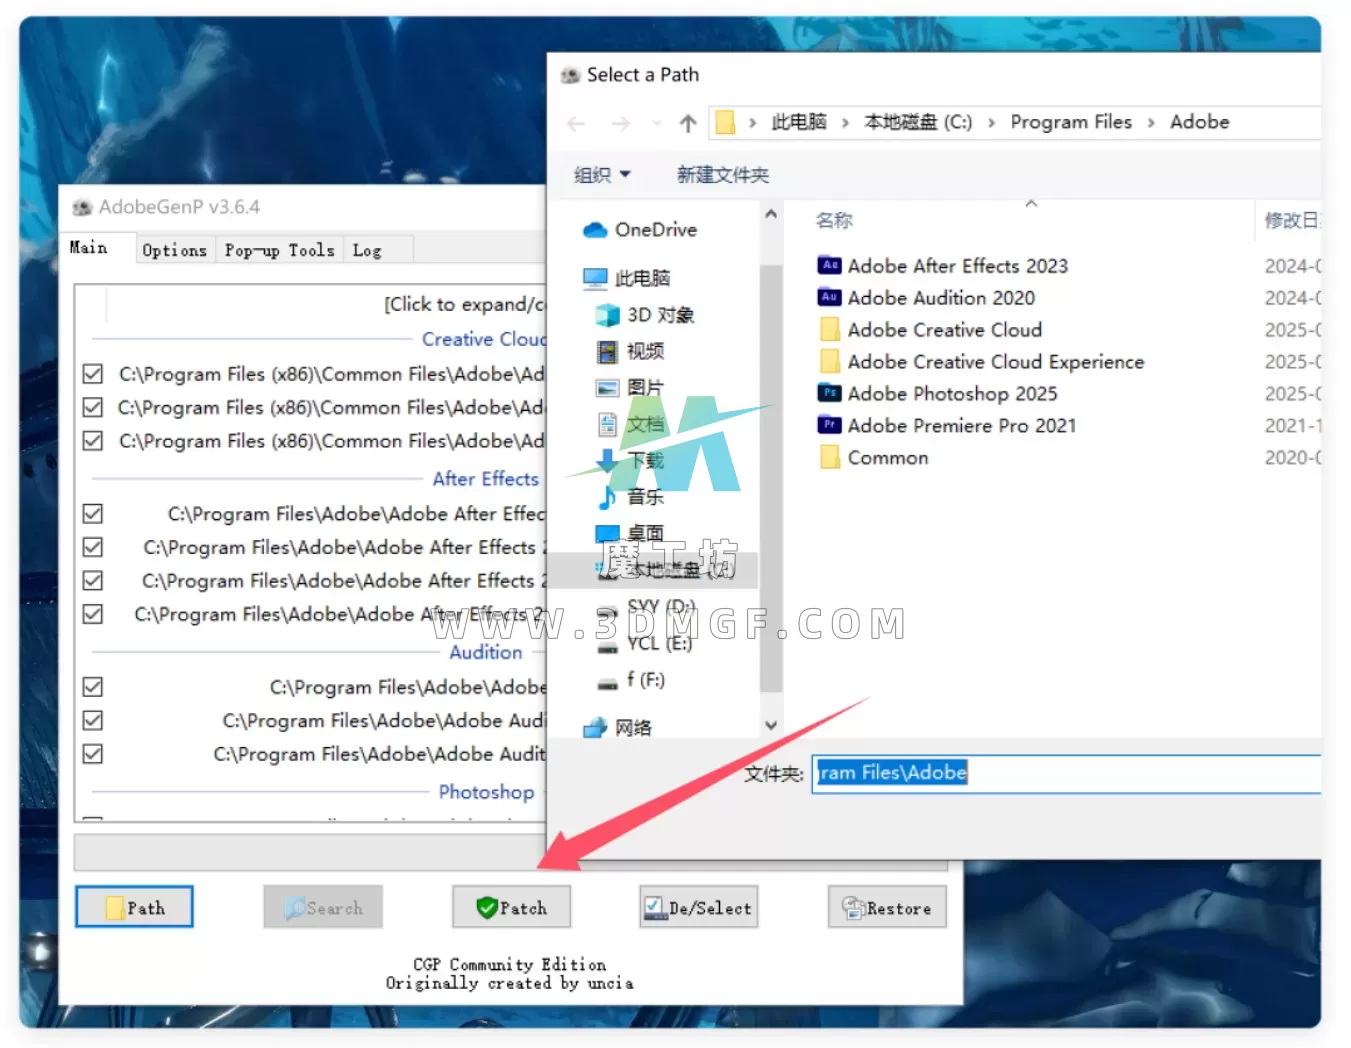Viewport: 1351px width, 1048px height.
Task: Uncheck the first Creative Cloud path checkbox
Action: tap(93, 374)
